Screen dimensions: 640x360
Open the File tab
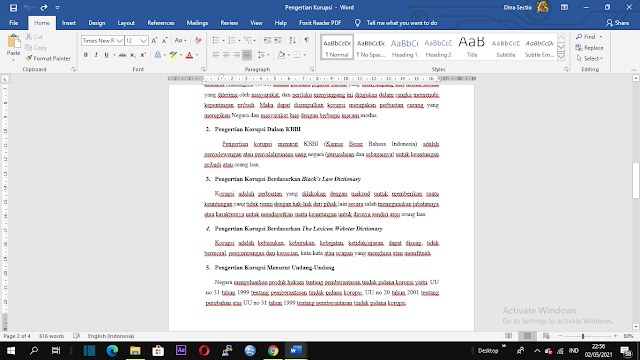pyautogui.click(x=13, y=23)
